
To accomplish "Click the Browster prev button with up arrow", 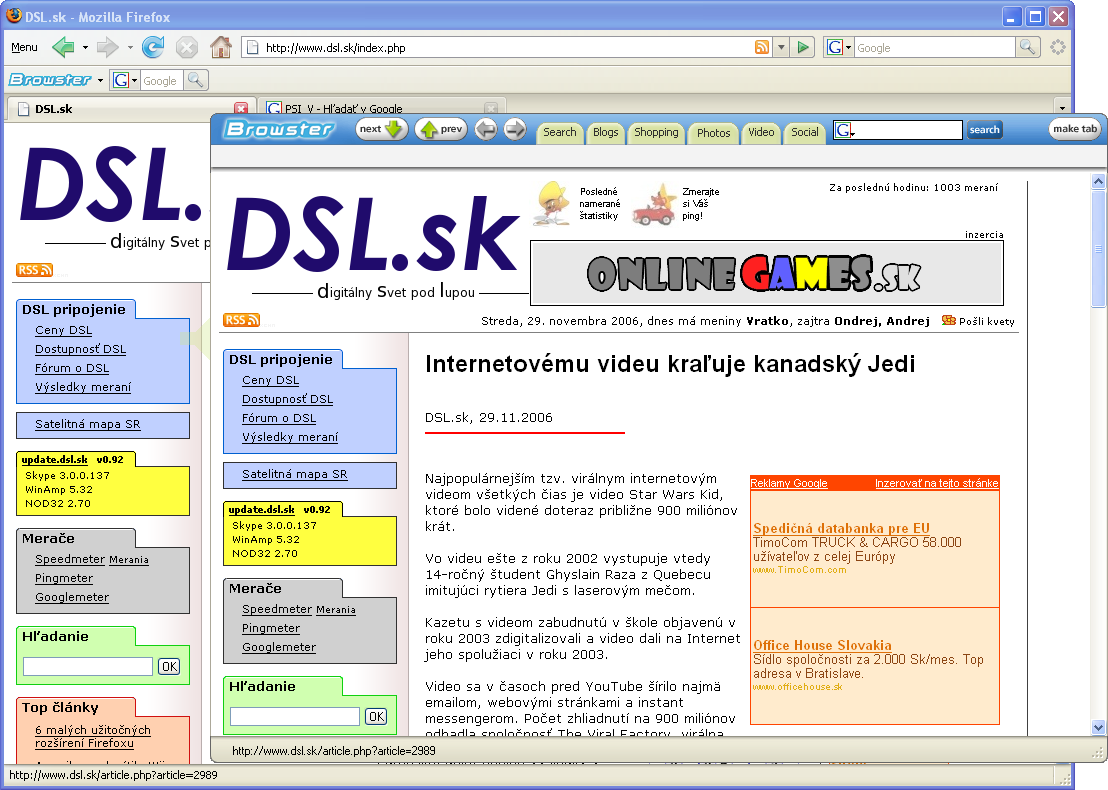I will coord(441,129).
